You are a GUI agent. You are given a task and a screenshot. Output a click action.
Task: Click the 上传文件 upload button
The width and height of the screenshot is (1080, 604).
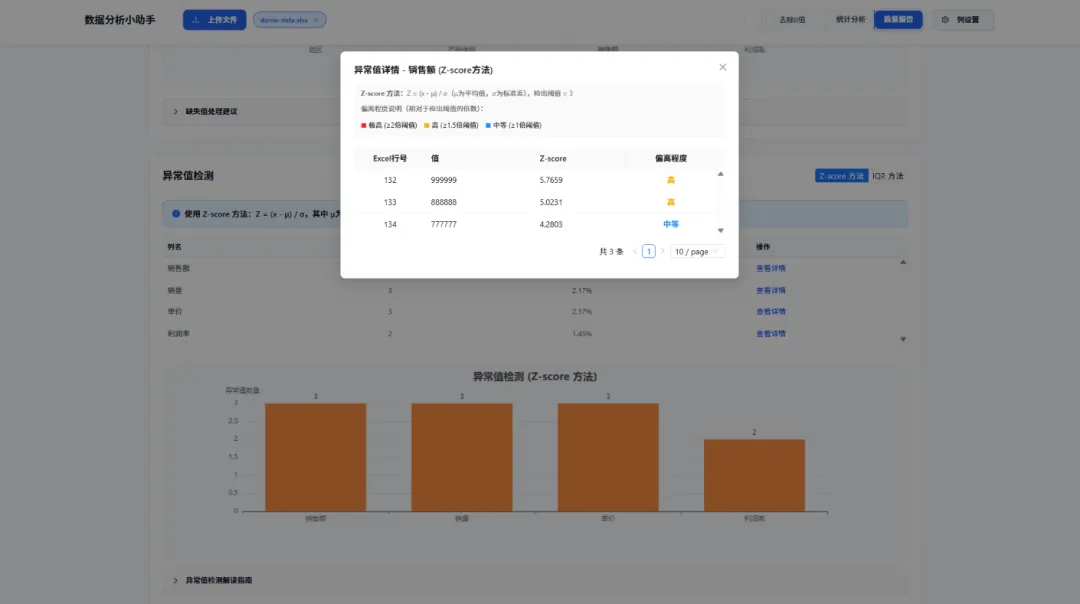(214, 20)
